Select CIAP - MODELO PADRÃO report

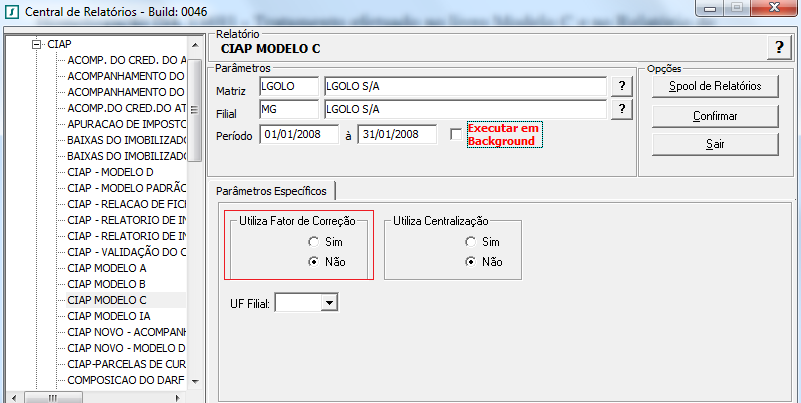coord(127,188)
